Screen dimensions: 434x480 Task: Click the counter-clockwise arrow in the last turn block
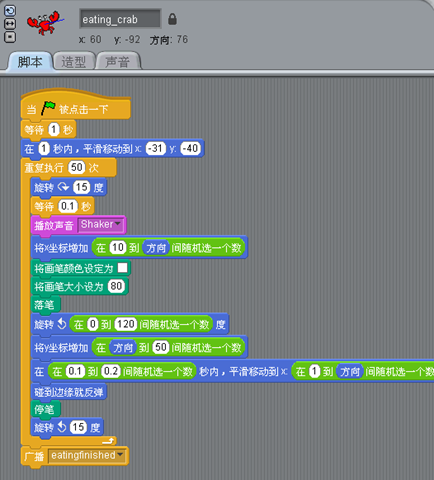pyautogui.click(x=62, y=427)
